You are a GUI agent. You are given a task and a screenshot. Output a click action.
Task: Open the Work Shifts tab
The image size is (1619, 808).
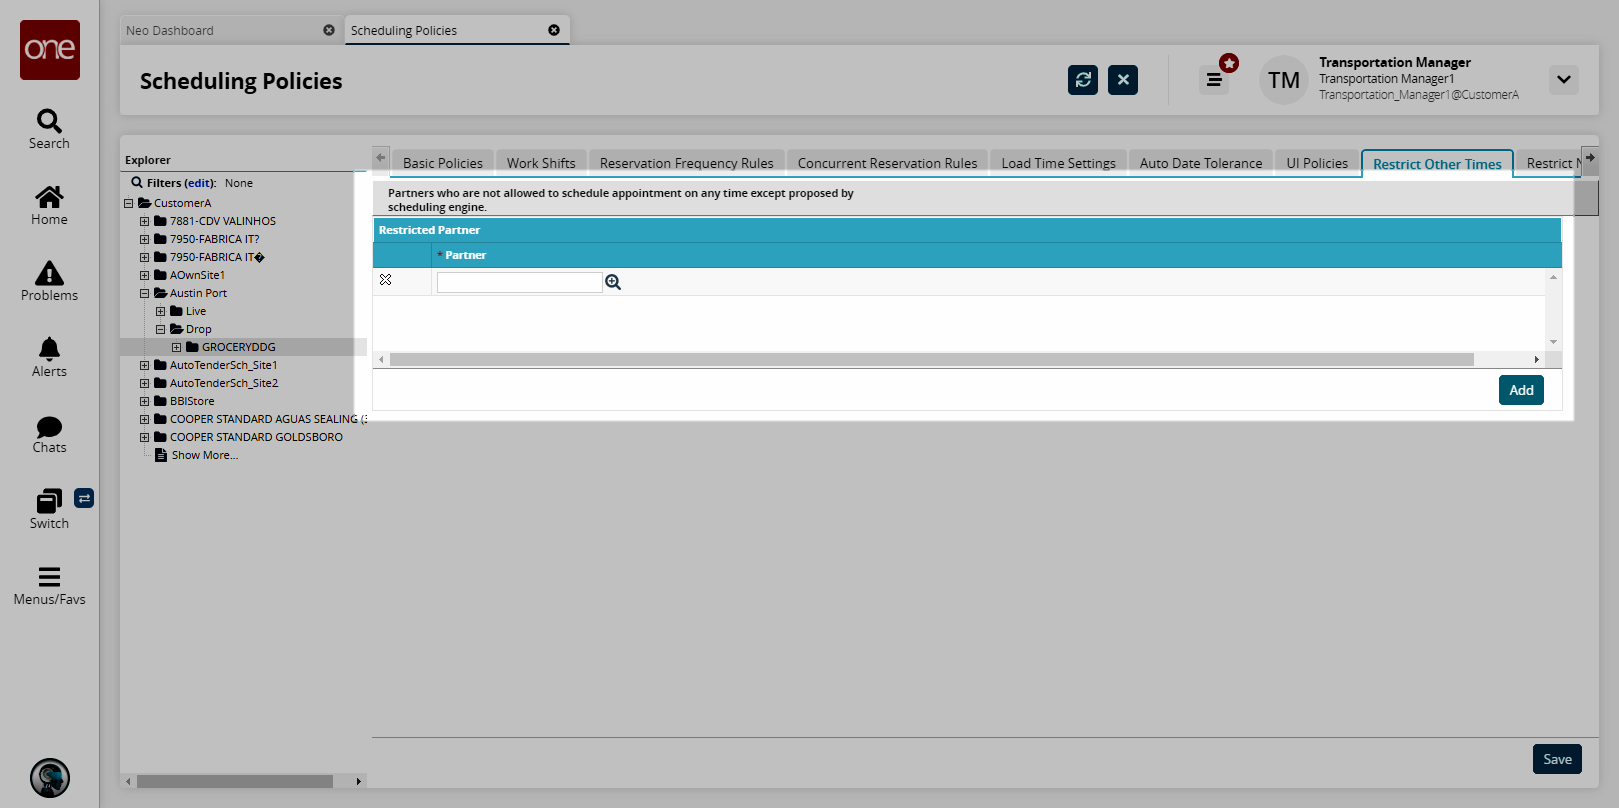tap(541, 163)
